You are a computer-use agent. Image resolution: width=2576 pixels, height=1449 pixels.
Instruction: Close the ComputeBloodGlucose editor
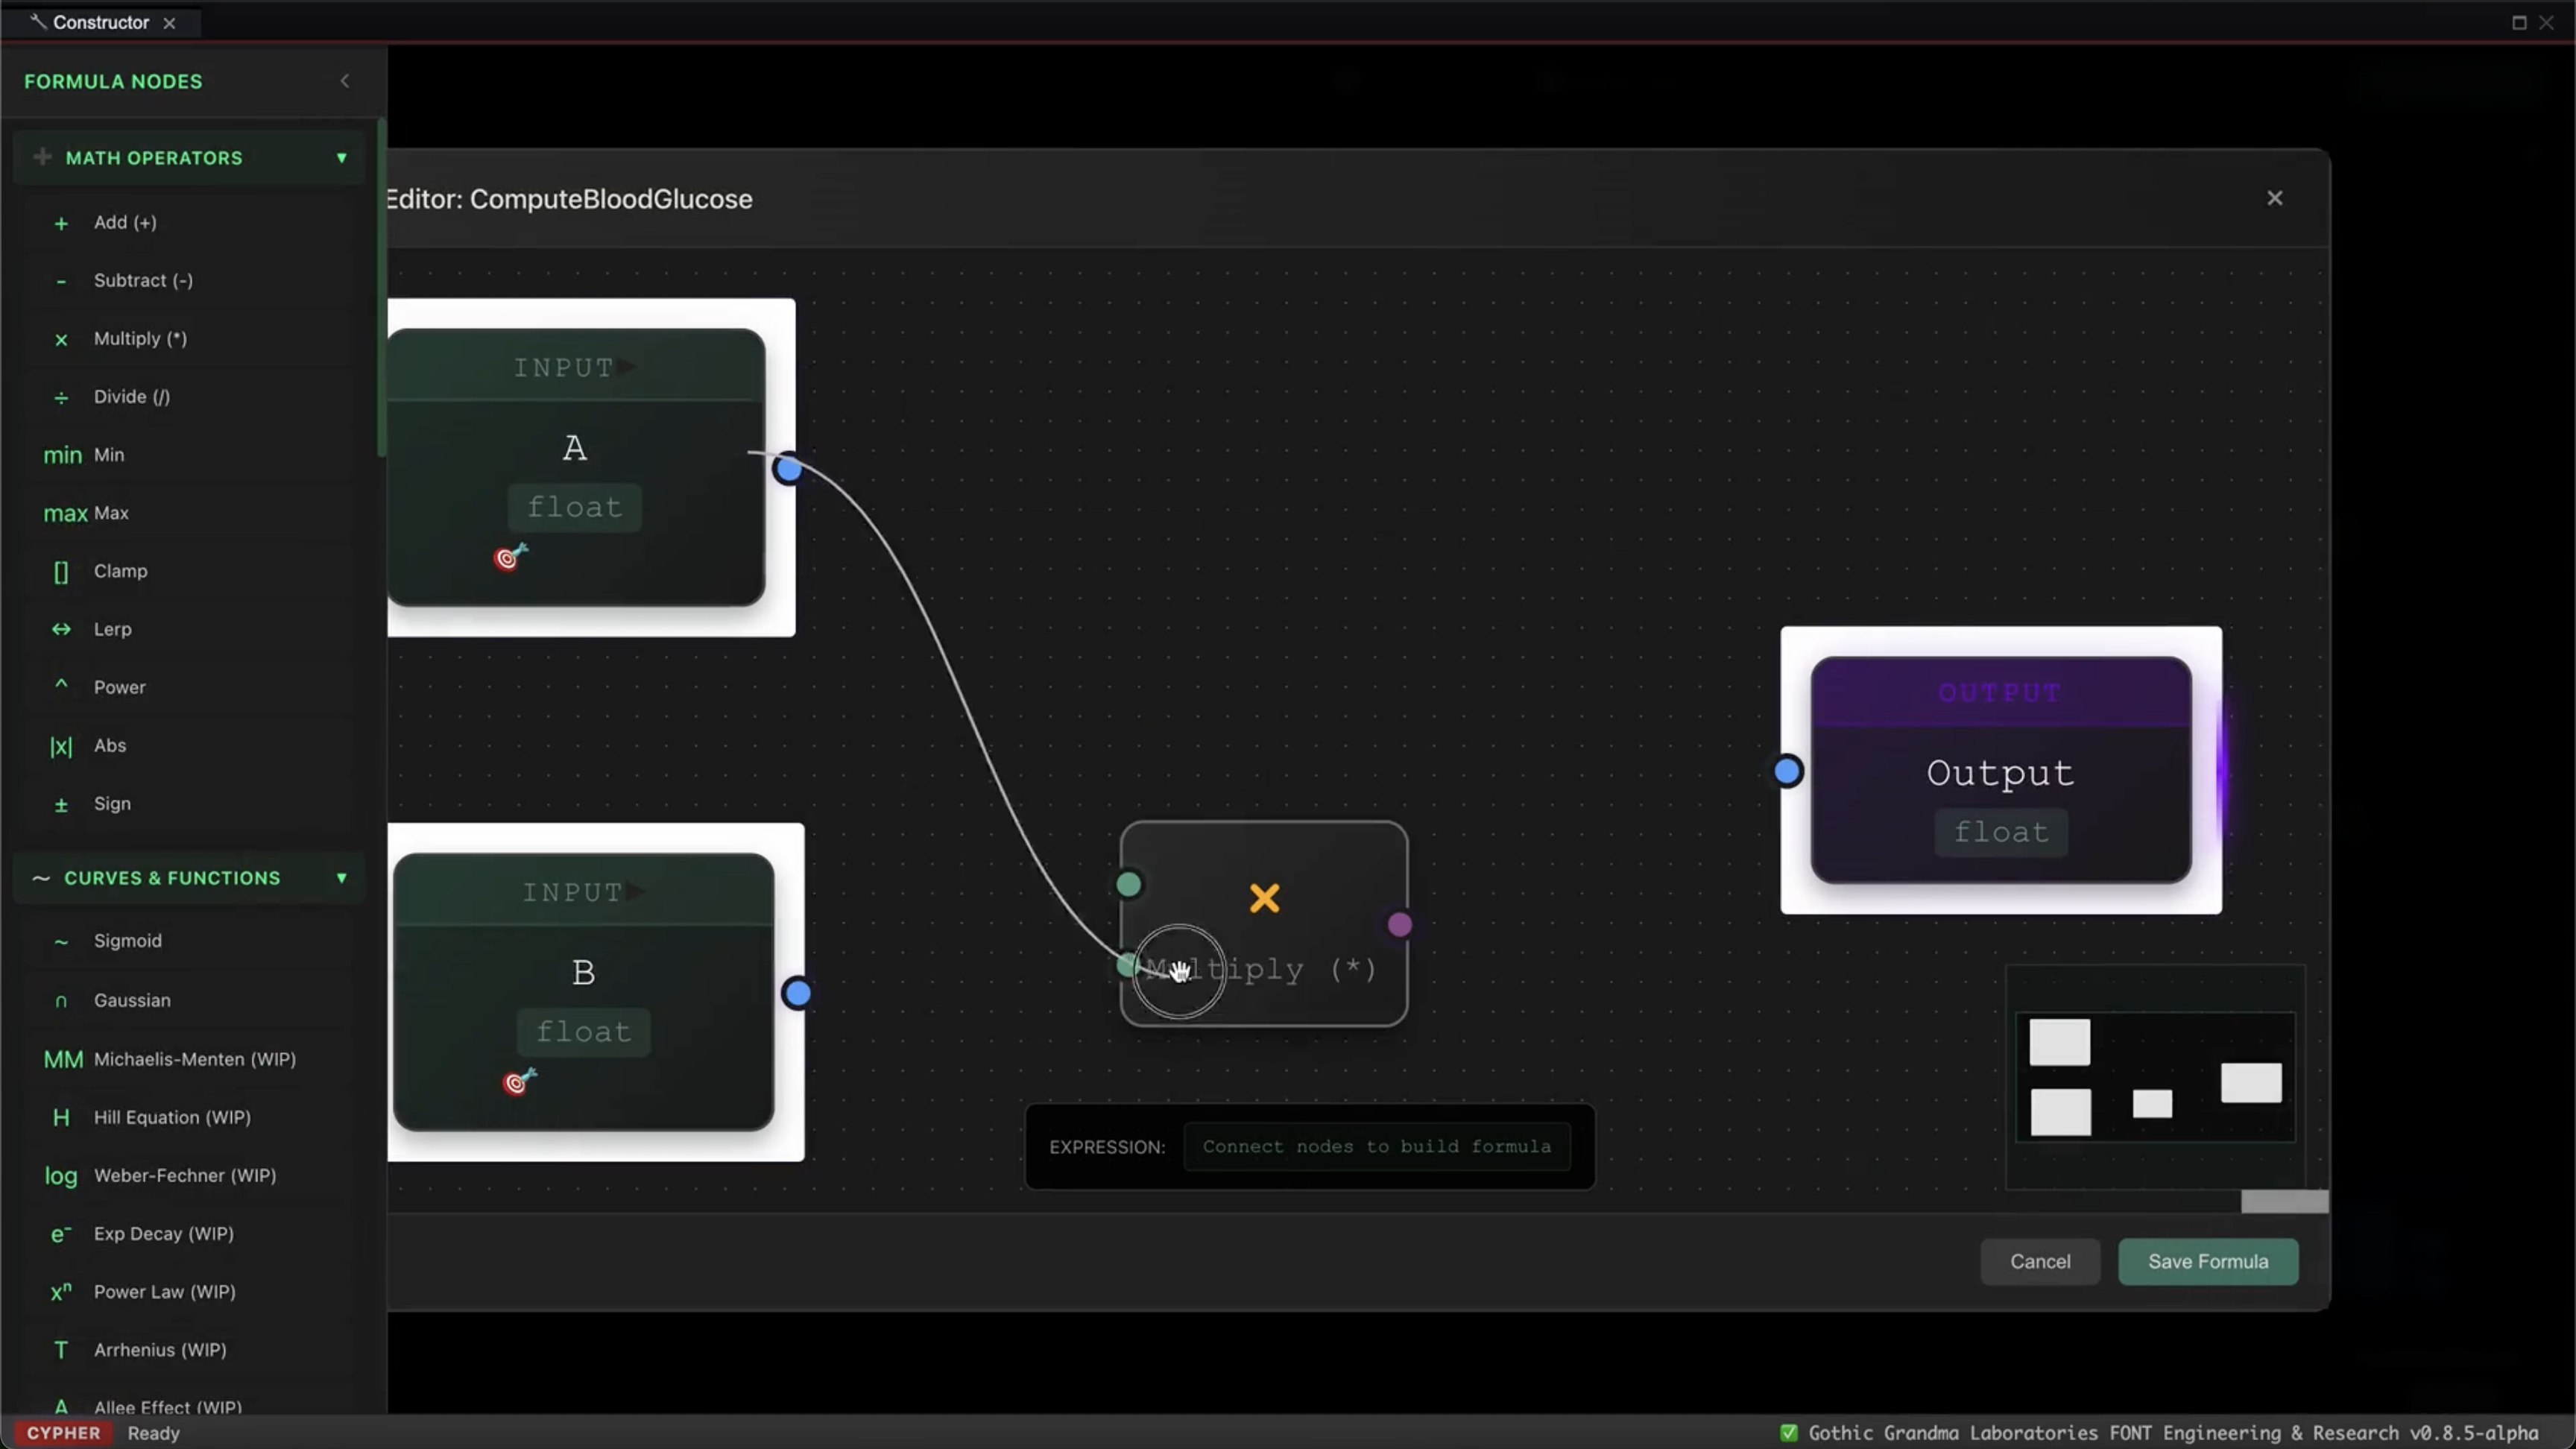[2275, 198]
